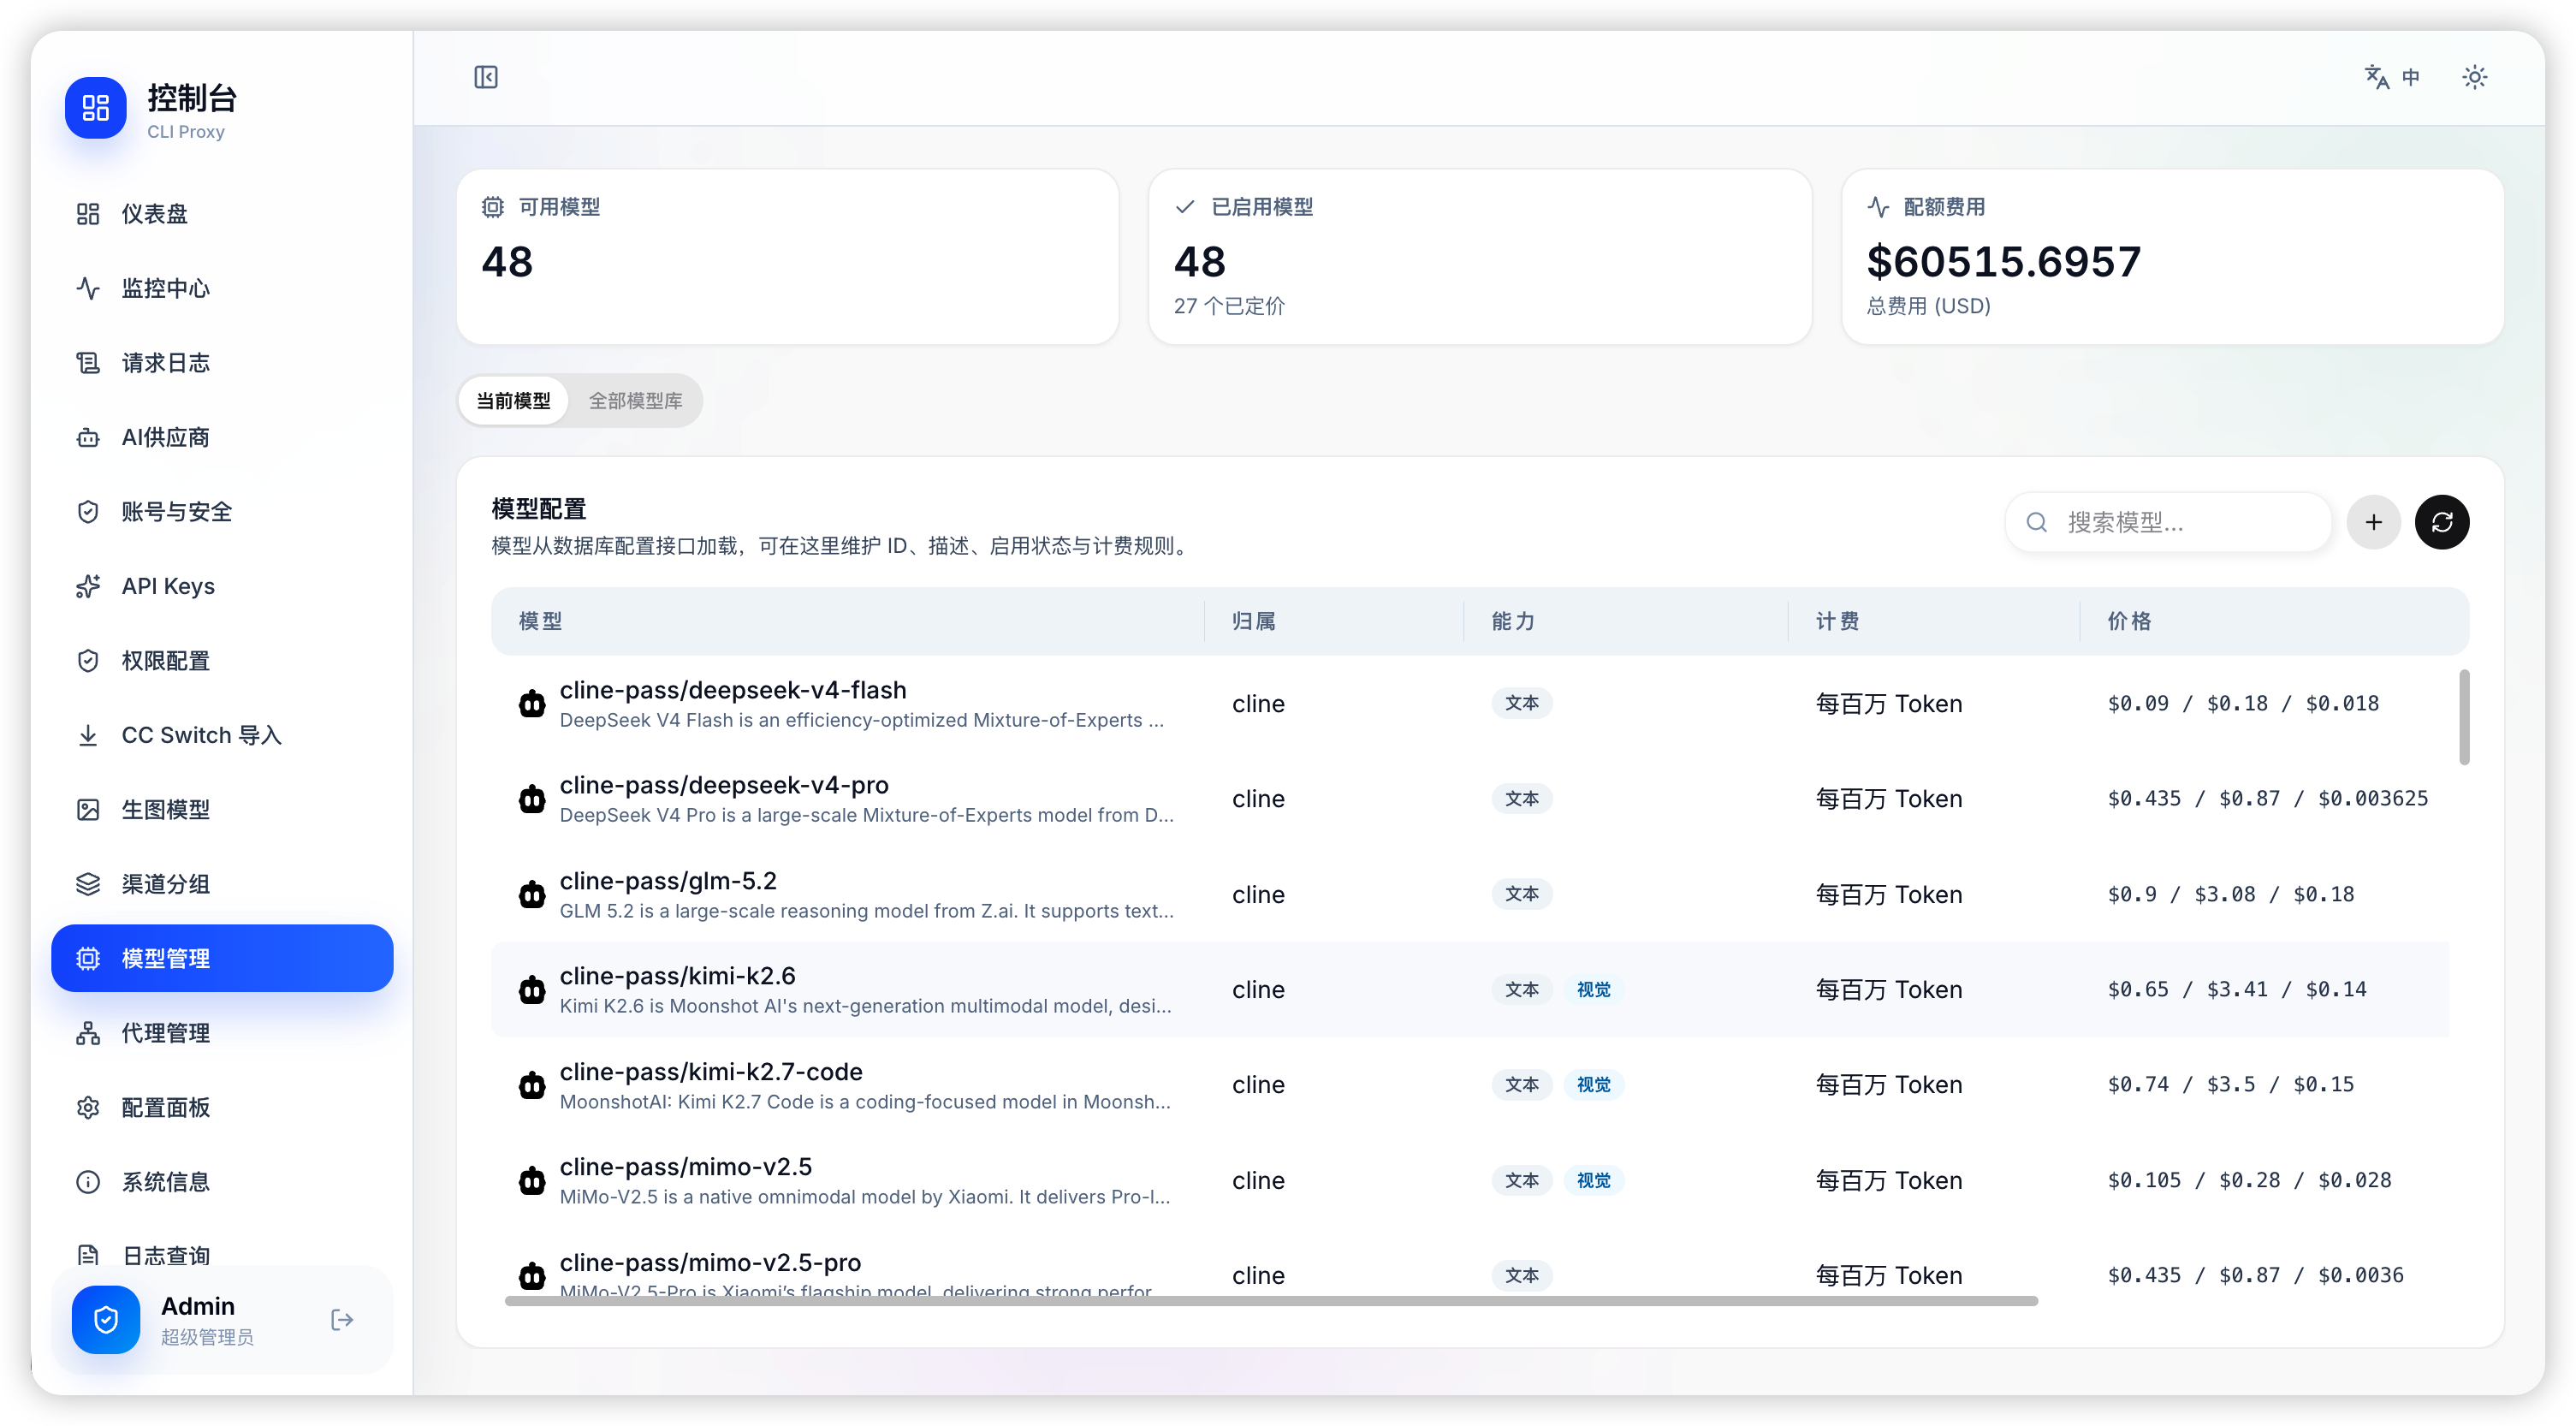Screen dimensions: 2576x1426
Task: Click the Admin shield avatar
Action: (x=106, y=1319)
